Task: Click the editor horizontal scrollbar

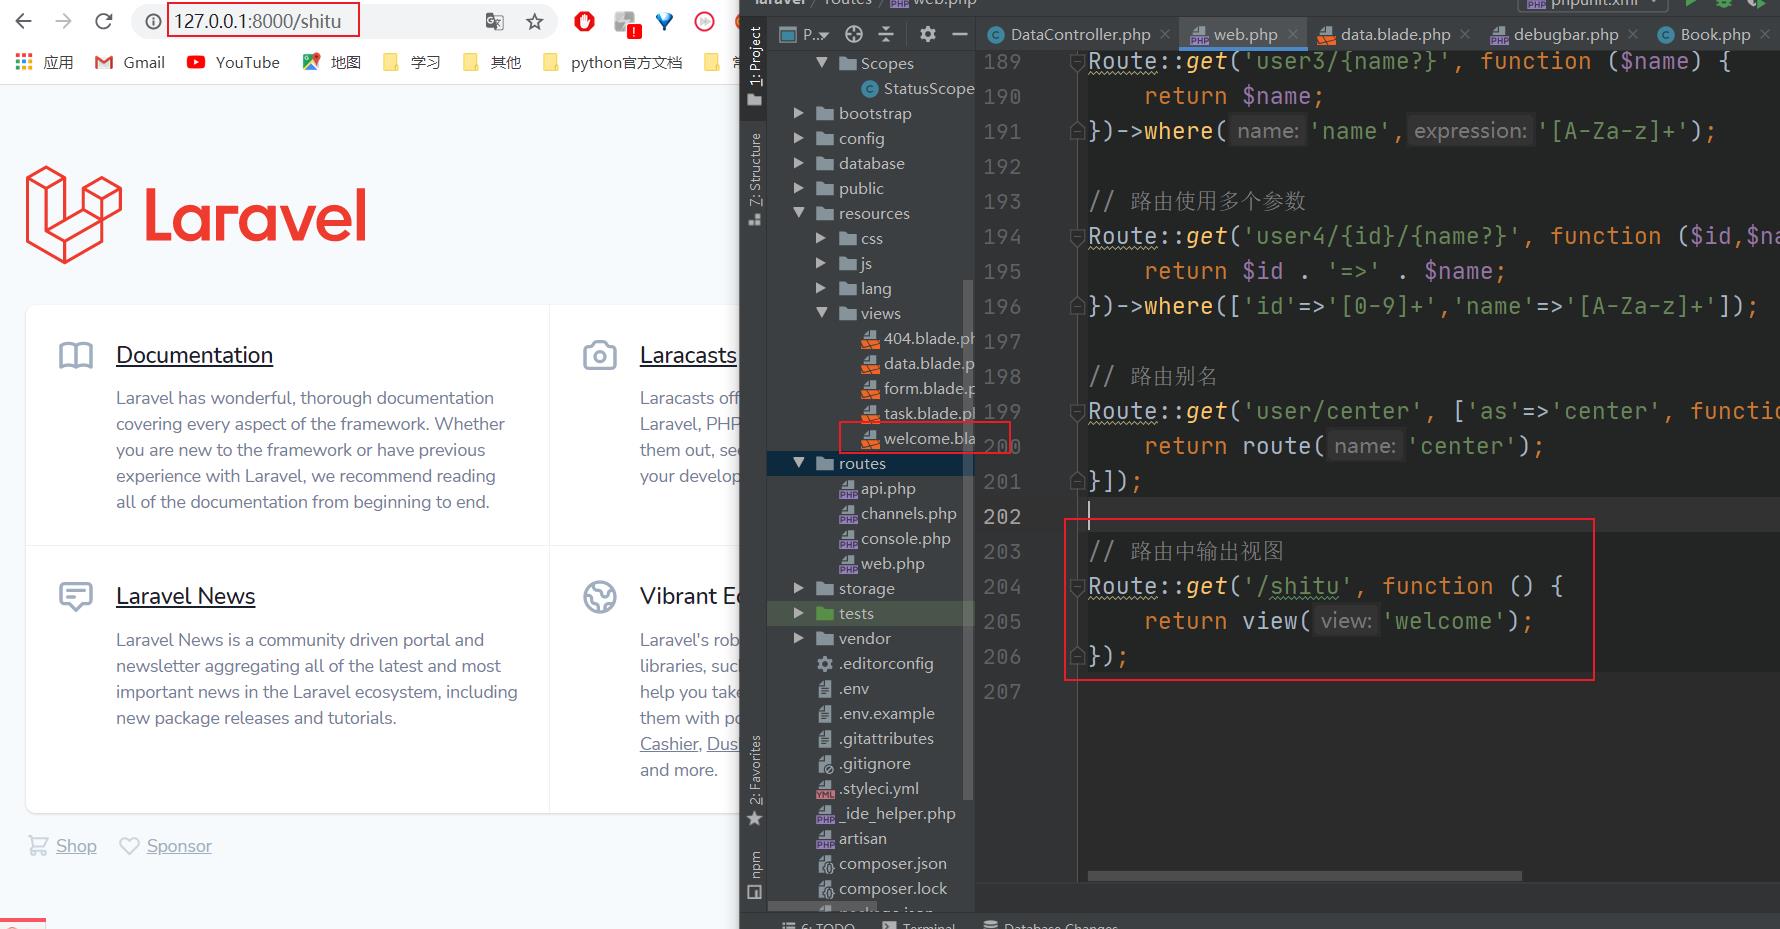Action: point(1304,876)
